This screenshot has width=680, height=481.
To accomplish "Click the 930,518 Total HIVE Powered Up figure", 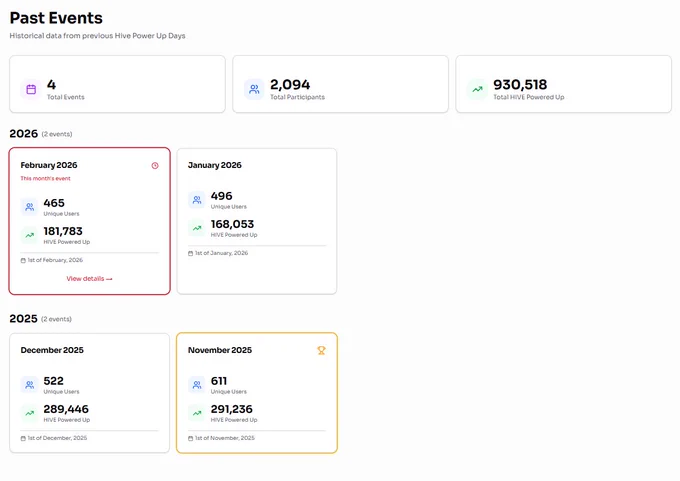I will tap(520, 85).
